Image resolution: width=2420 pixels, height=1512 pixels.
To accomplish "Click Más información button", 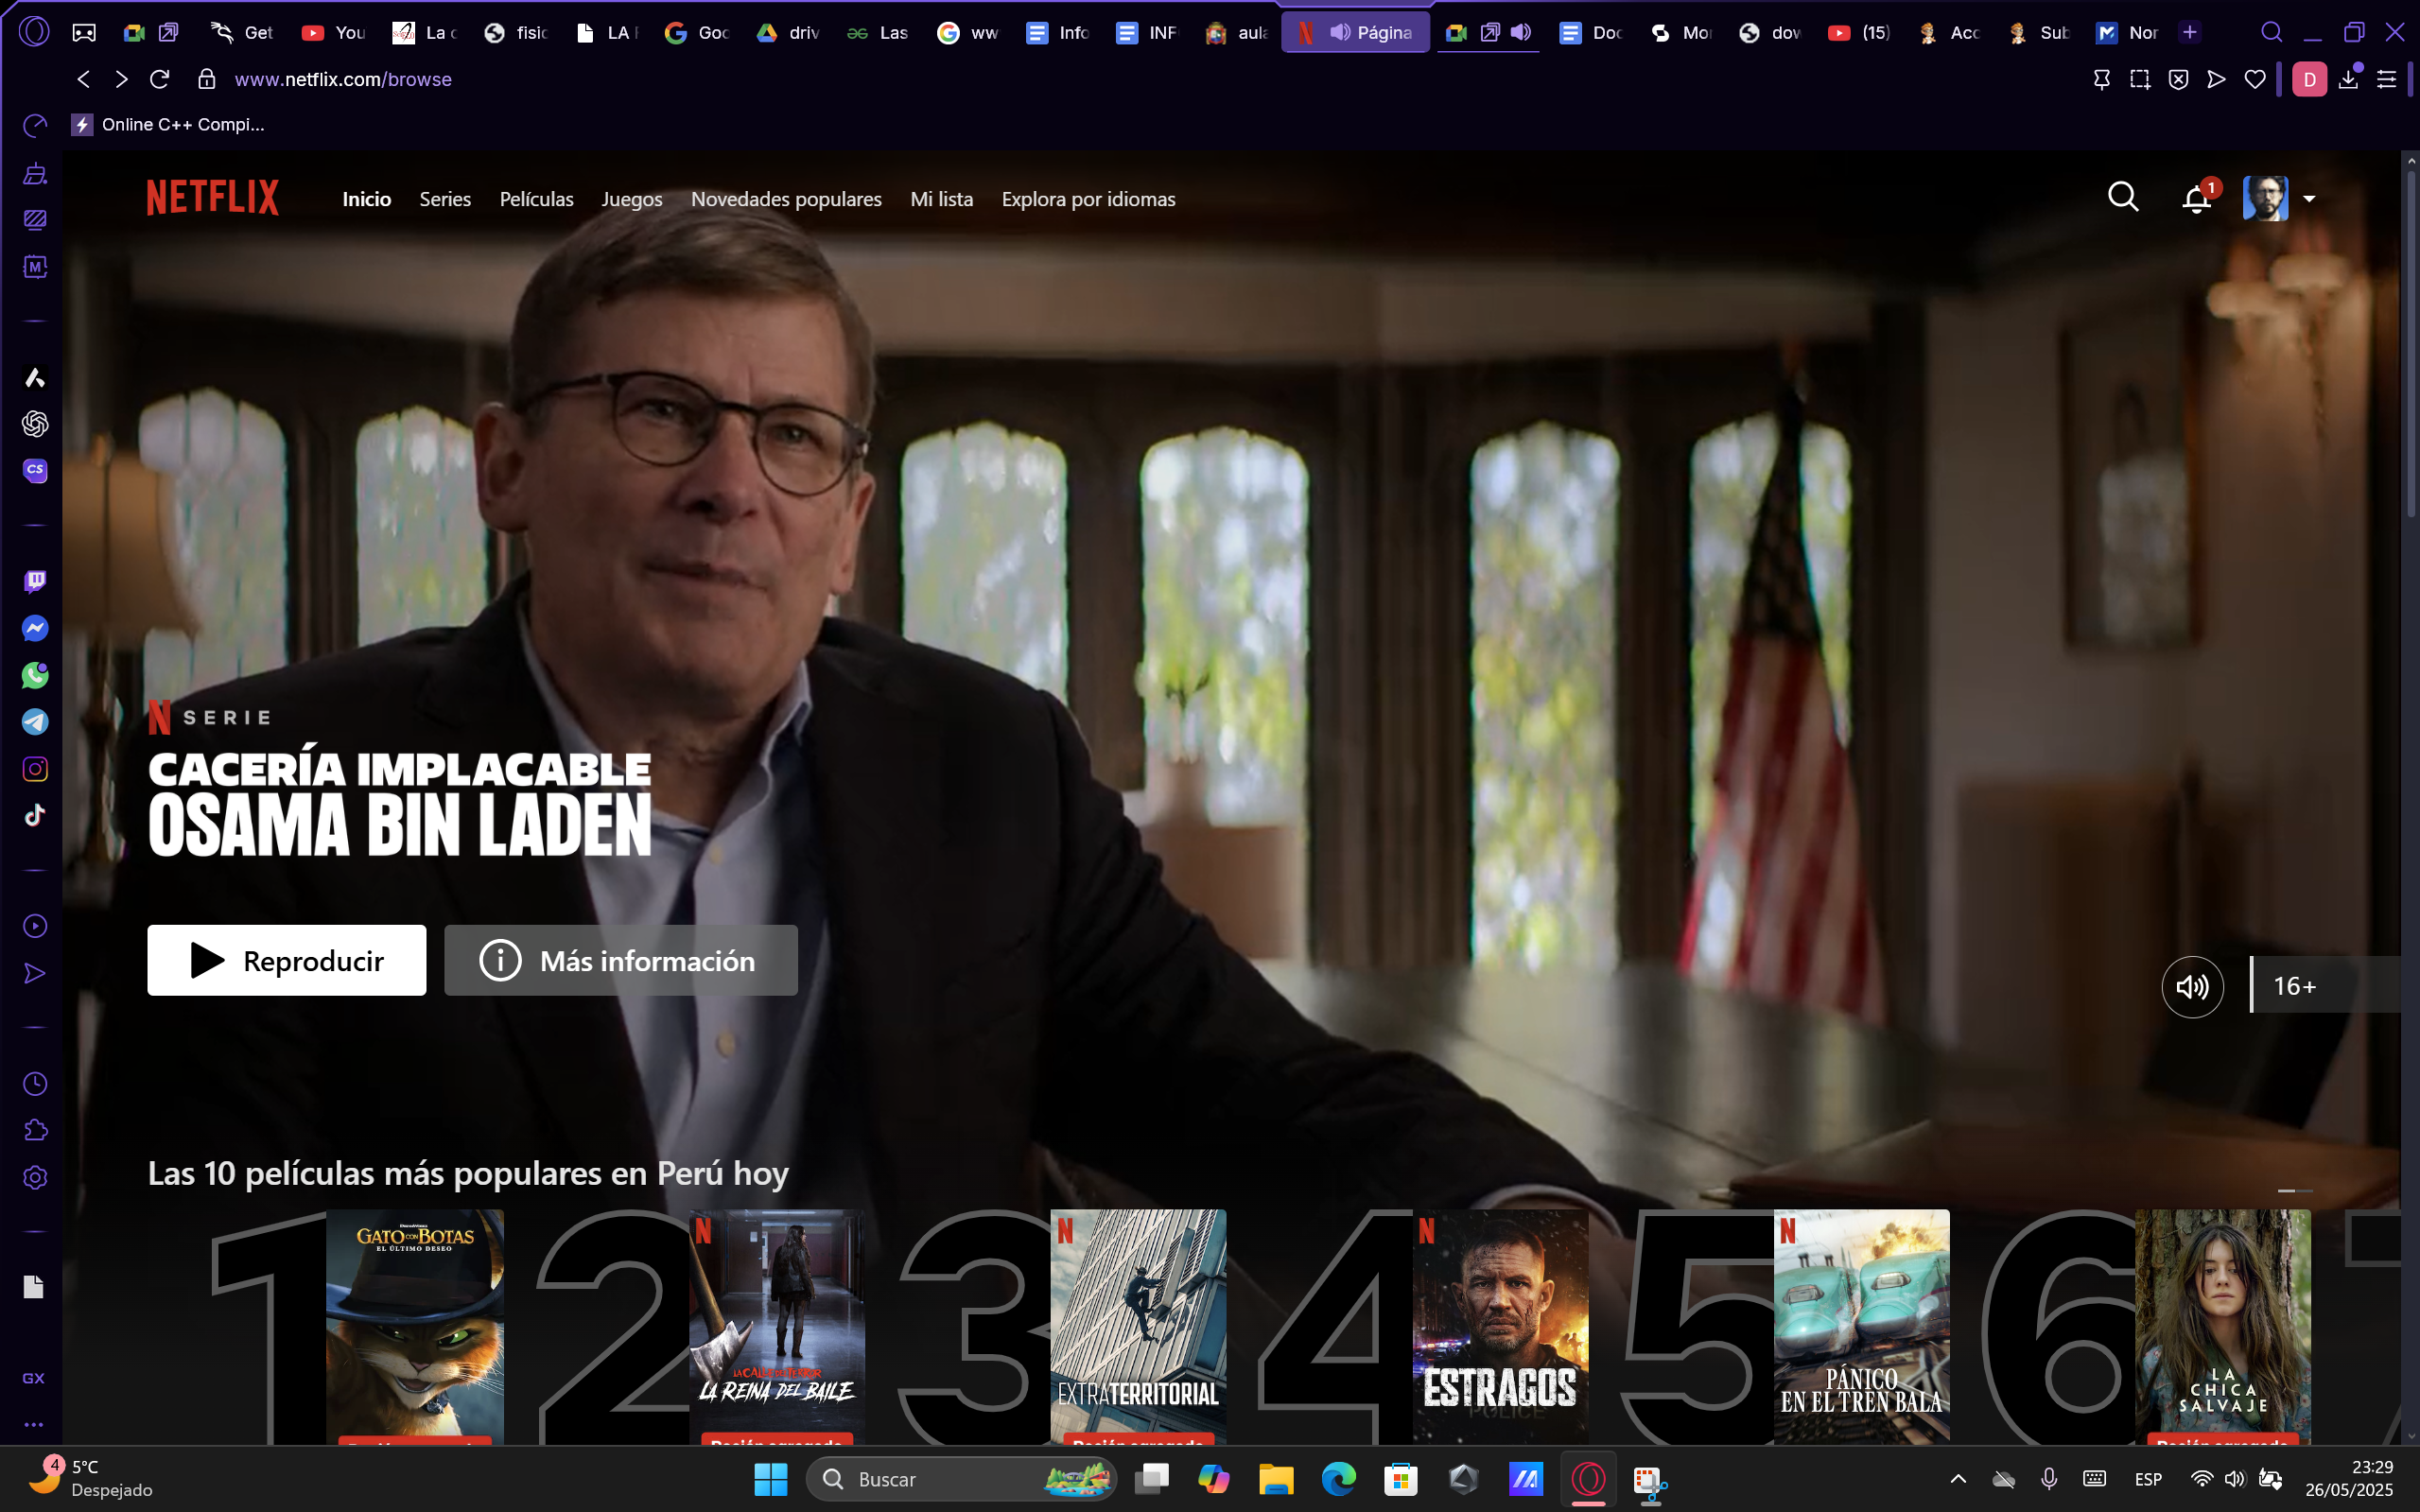I will point(620,960).
